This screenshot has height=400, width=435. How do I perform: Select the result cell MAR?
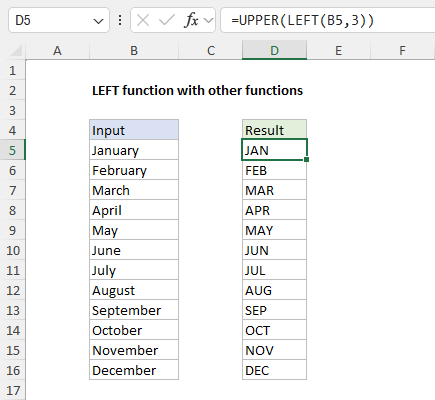pyautogui.click(x=274, y=190)
